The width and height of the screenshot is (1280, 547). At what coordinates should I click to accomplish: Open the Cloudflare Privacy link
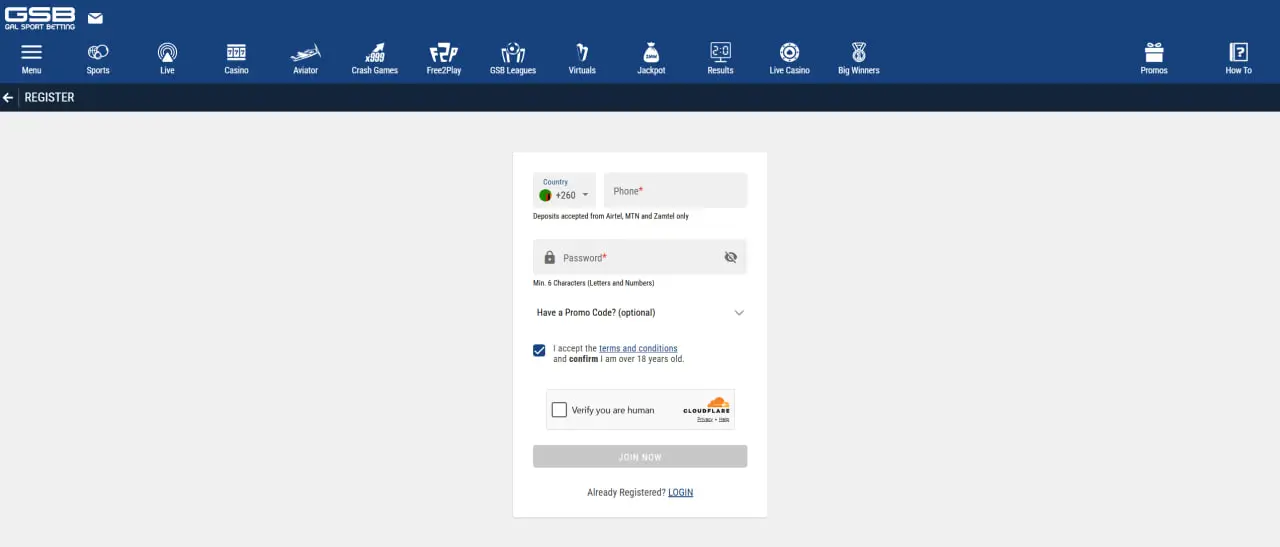point(705,419)
